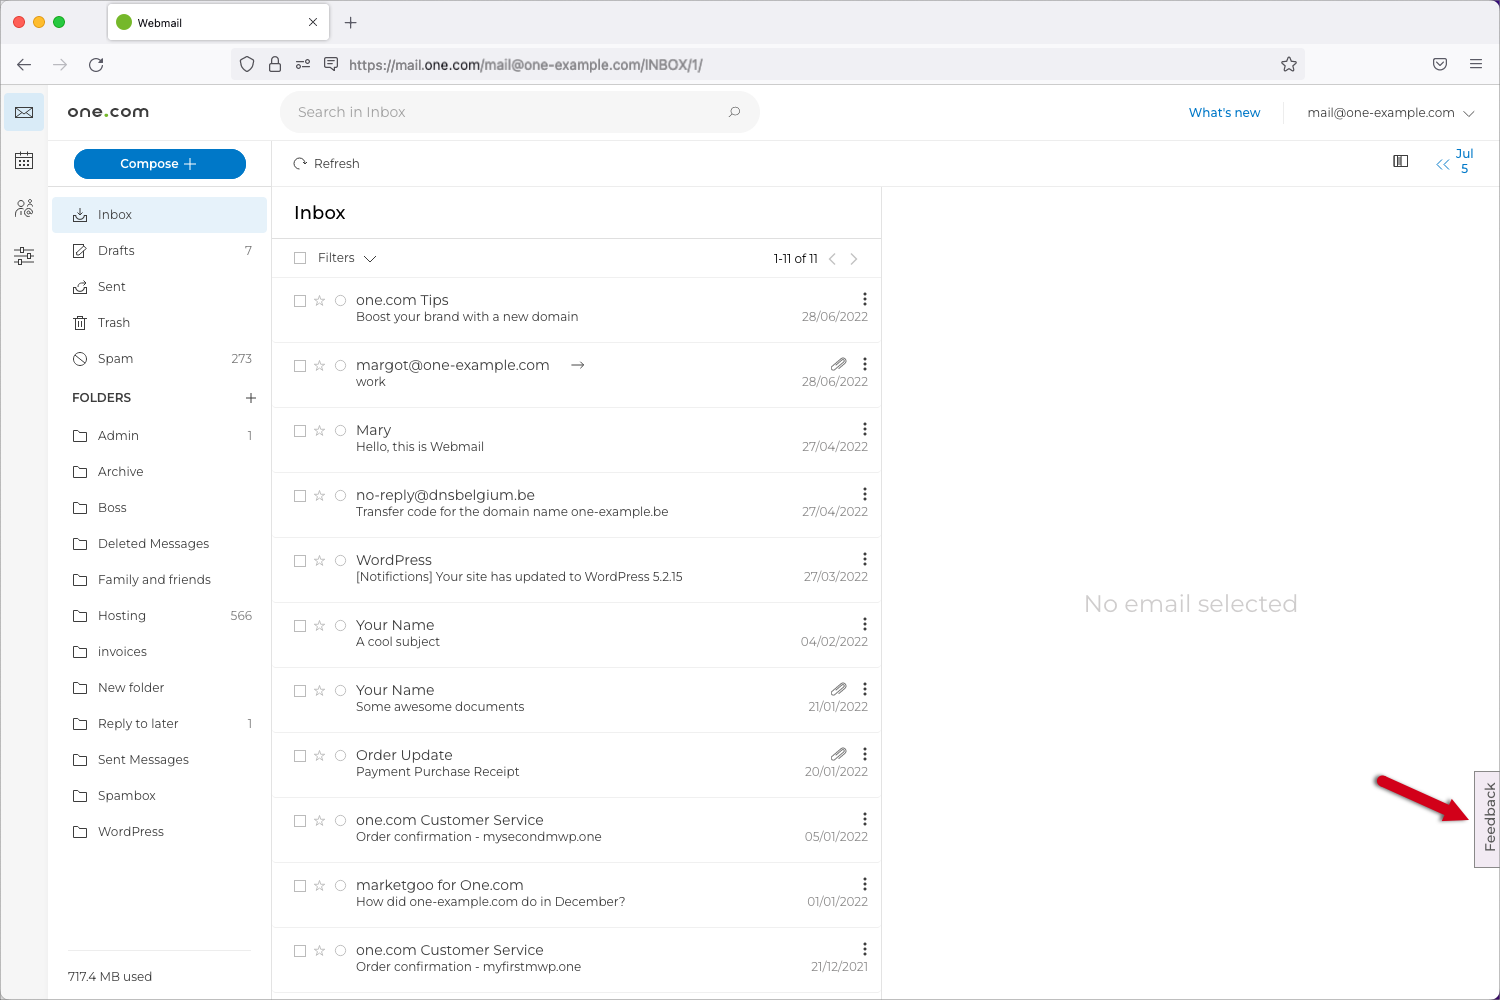Select the checkbox for Order Update email
1500x1000 pixels.
(300, 756)
